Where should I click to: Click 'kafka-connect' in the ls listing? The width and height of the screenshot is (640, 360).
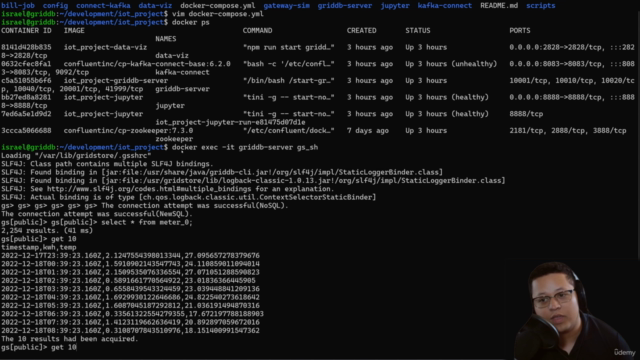445,6
